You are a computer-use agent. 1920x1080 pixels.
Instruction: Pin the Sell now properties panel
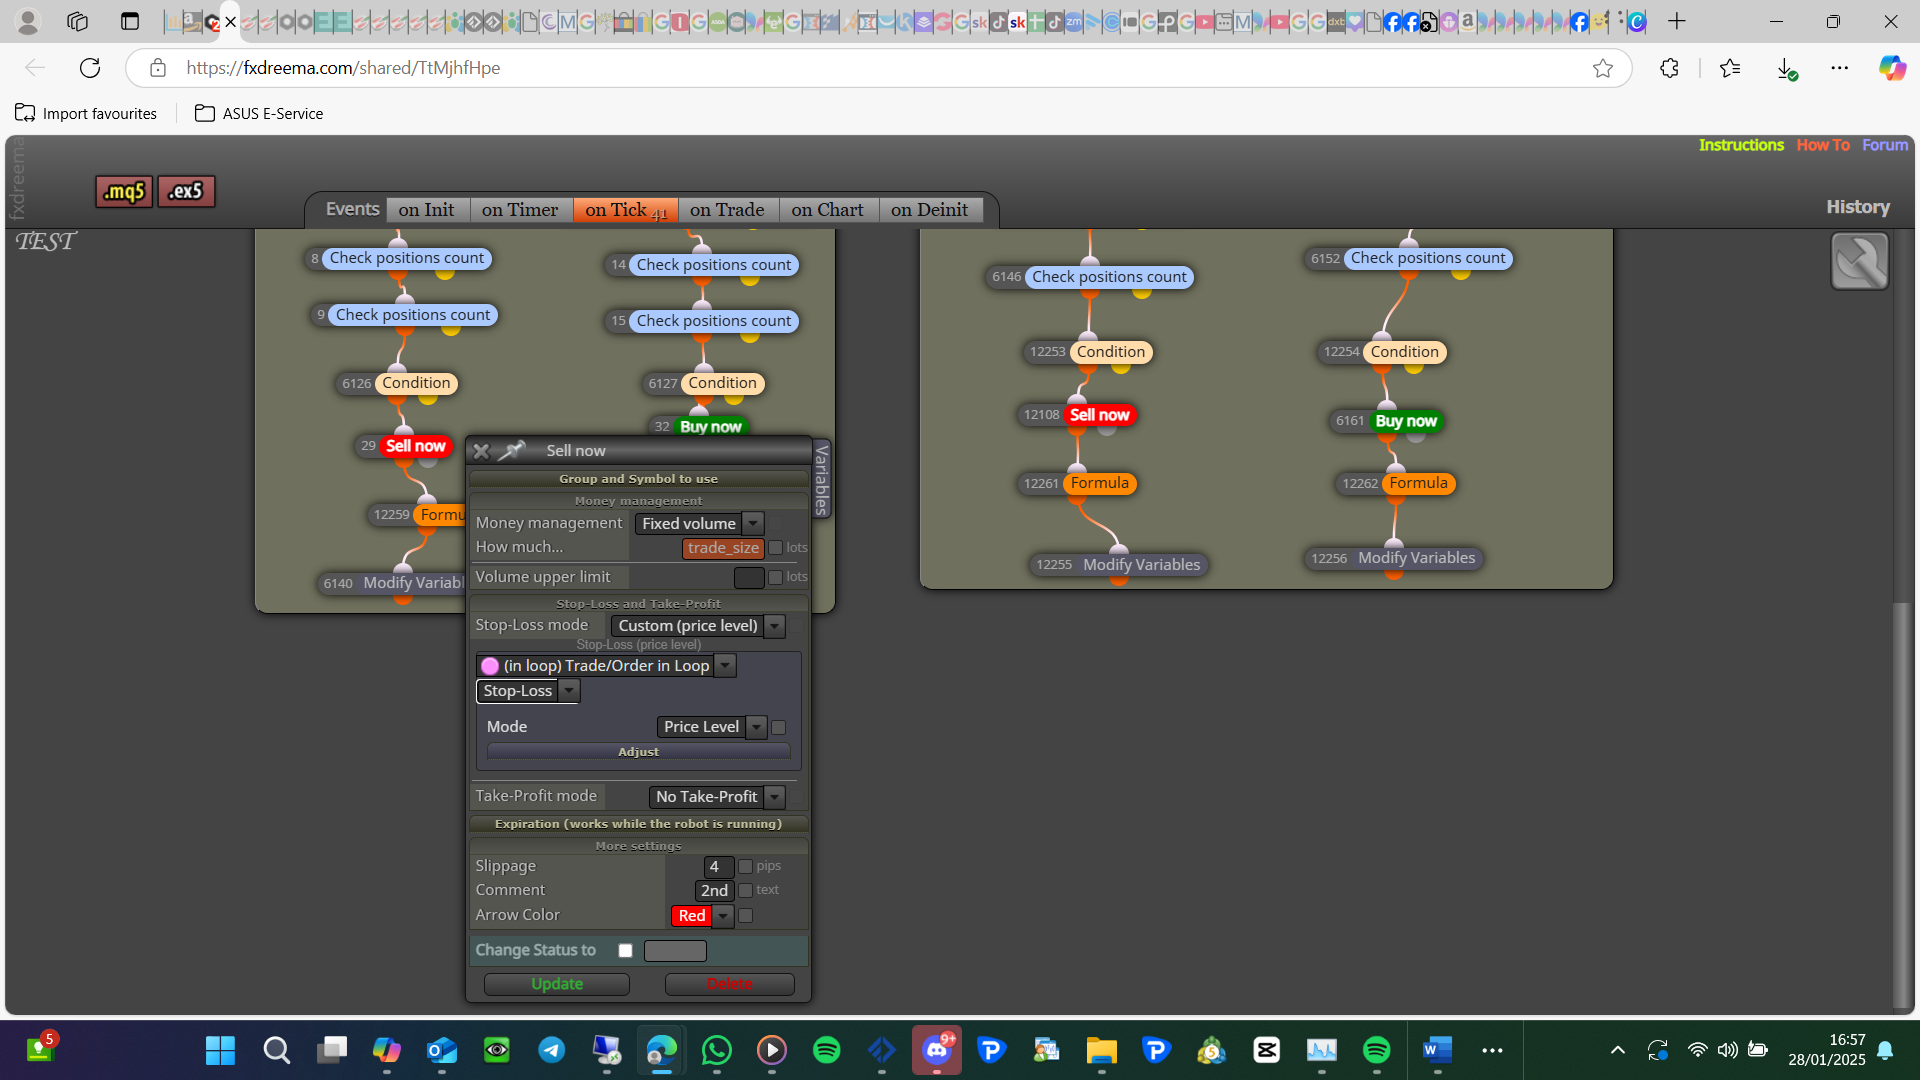point(512,451)
